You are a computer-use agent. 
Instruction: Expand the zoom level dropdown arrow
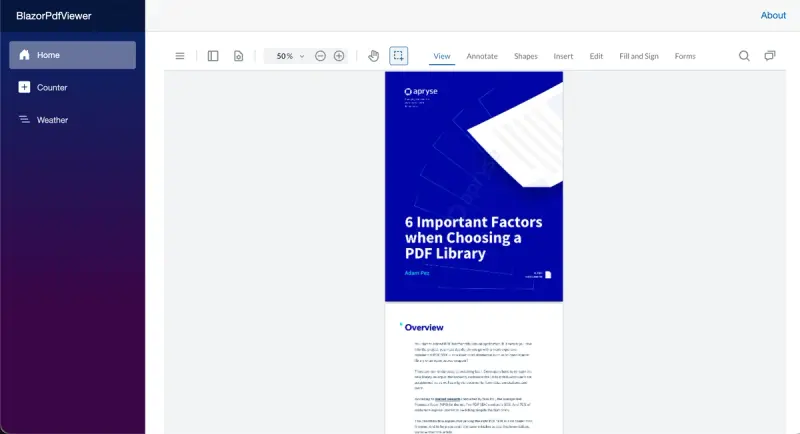[x=302, y=56]
